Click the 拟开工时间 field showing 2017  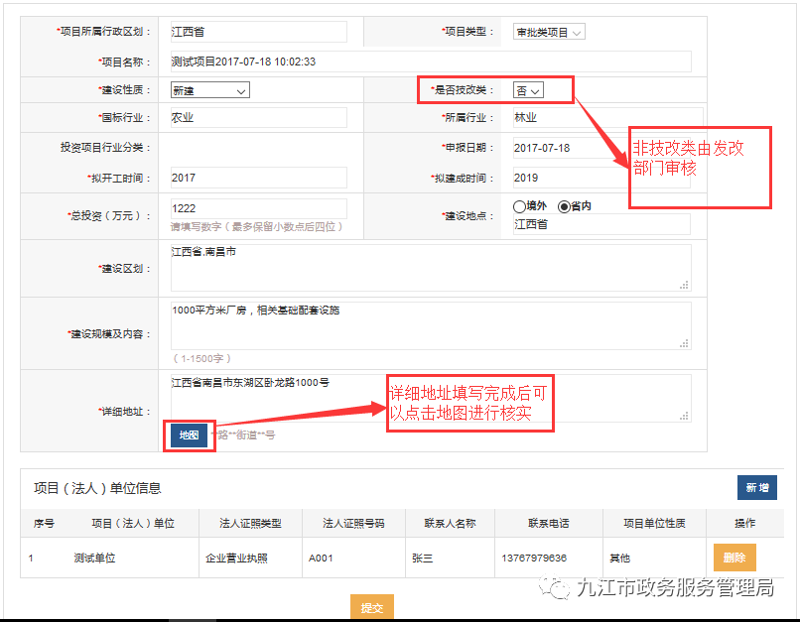[x=259, y=178]
